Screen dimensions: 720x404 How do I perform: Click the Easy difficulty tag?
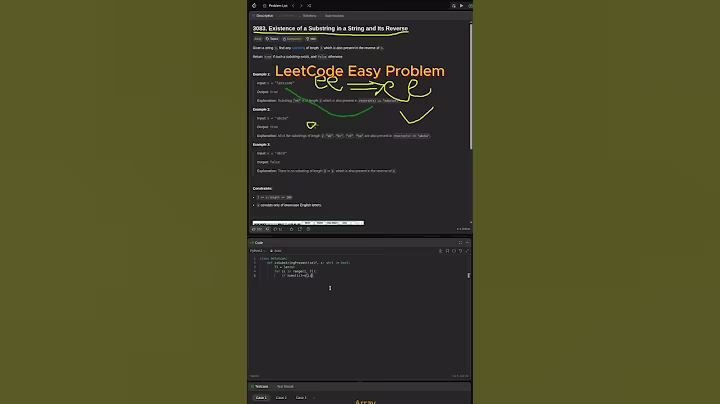(258, 39)
